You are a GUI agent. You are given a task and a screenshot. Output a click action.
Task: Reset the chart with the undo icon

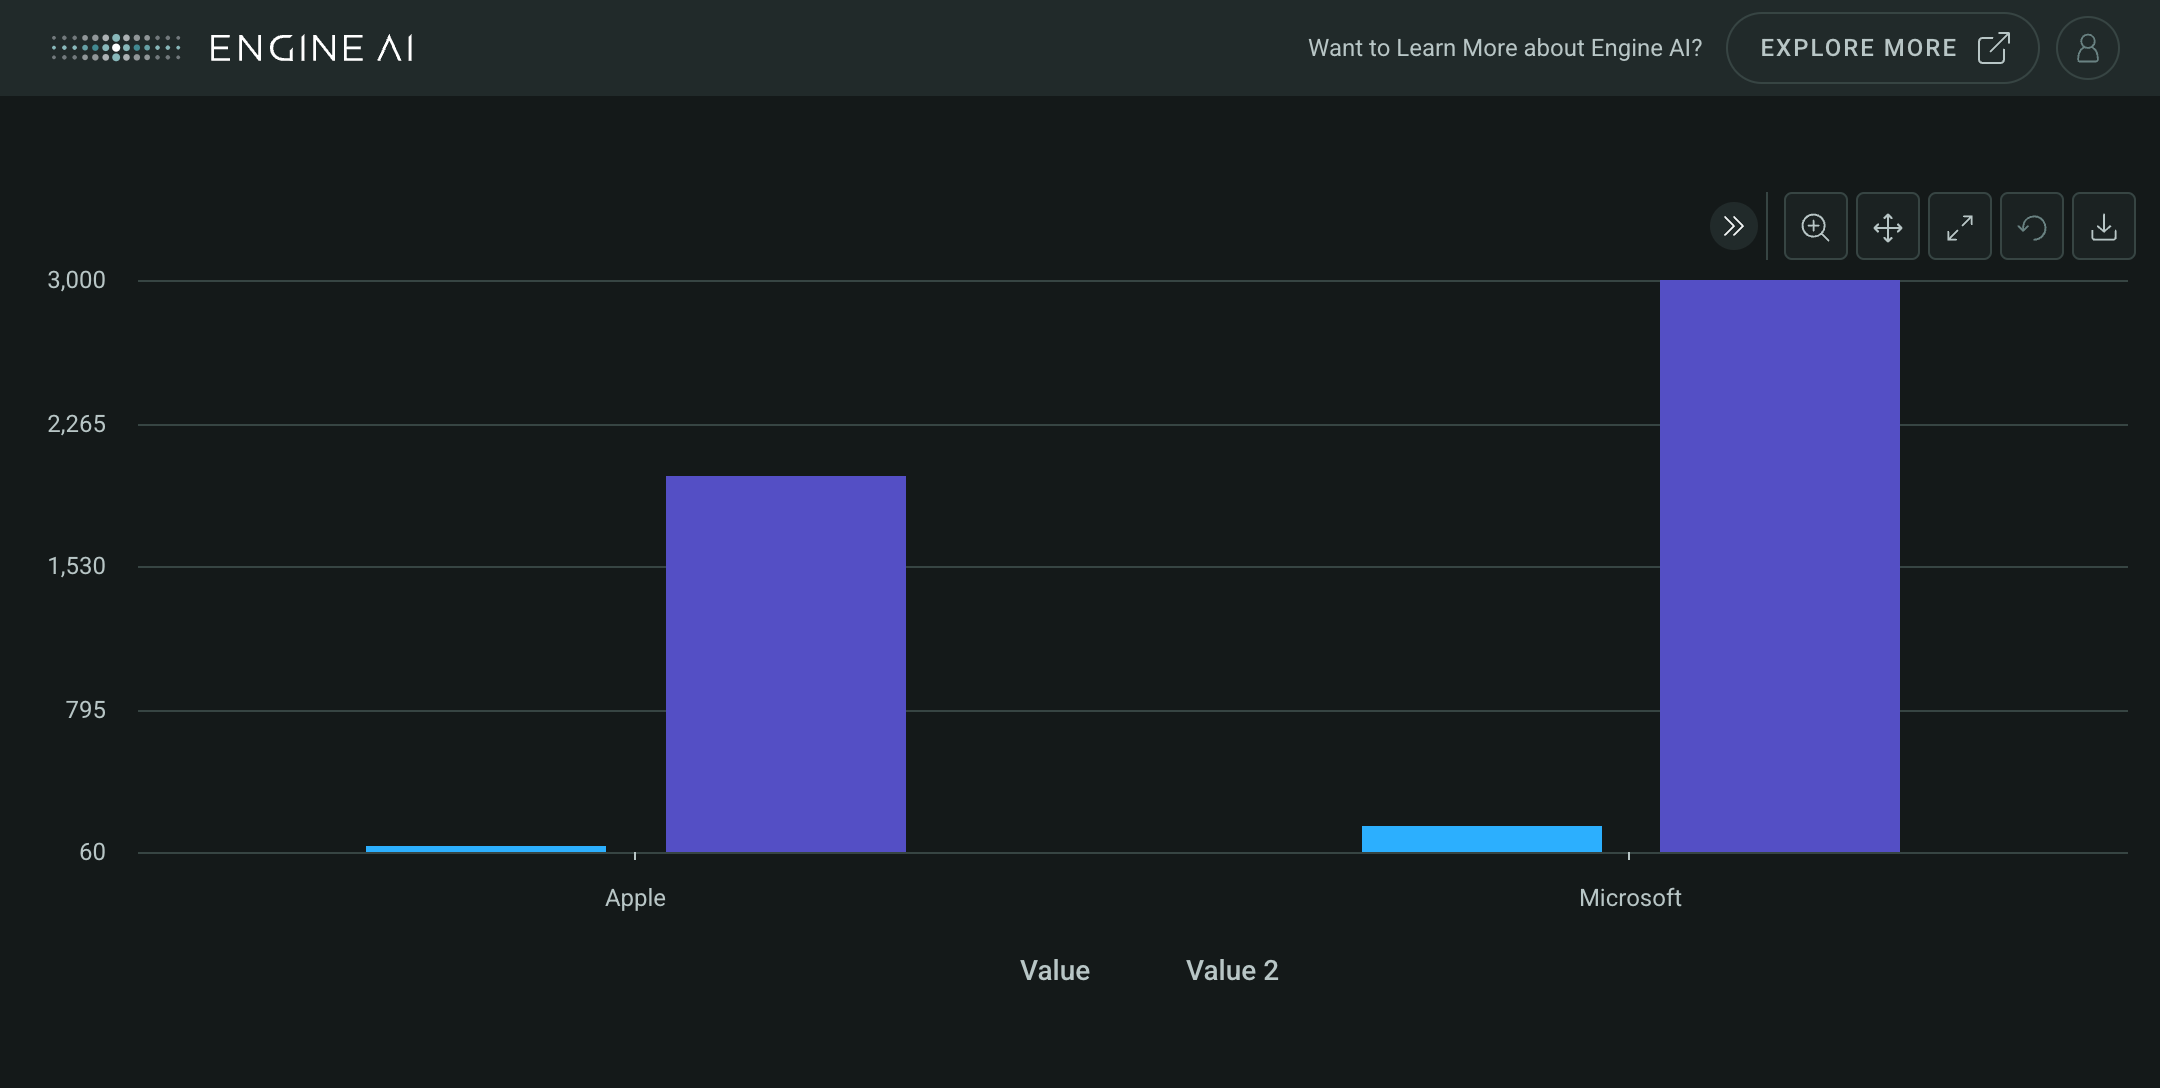click(2031, 226)
